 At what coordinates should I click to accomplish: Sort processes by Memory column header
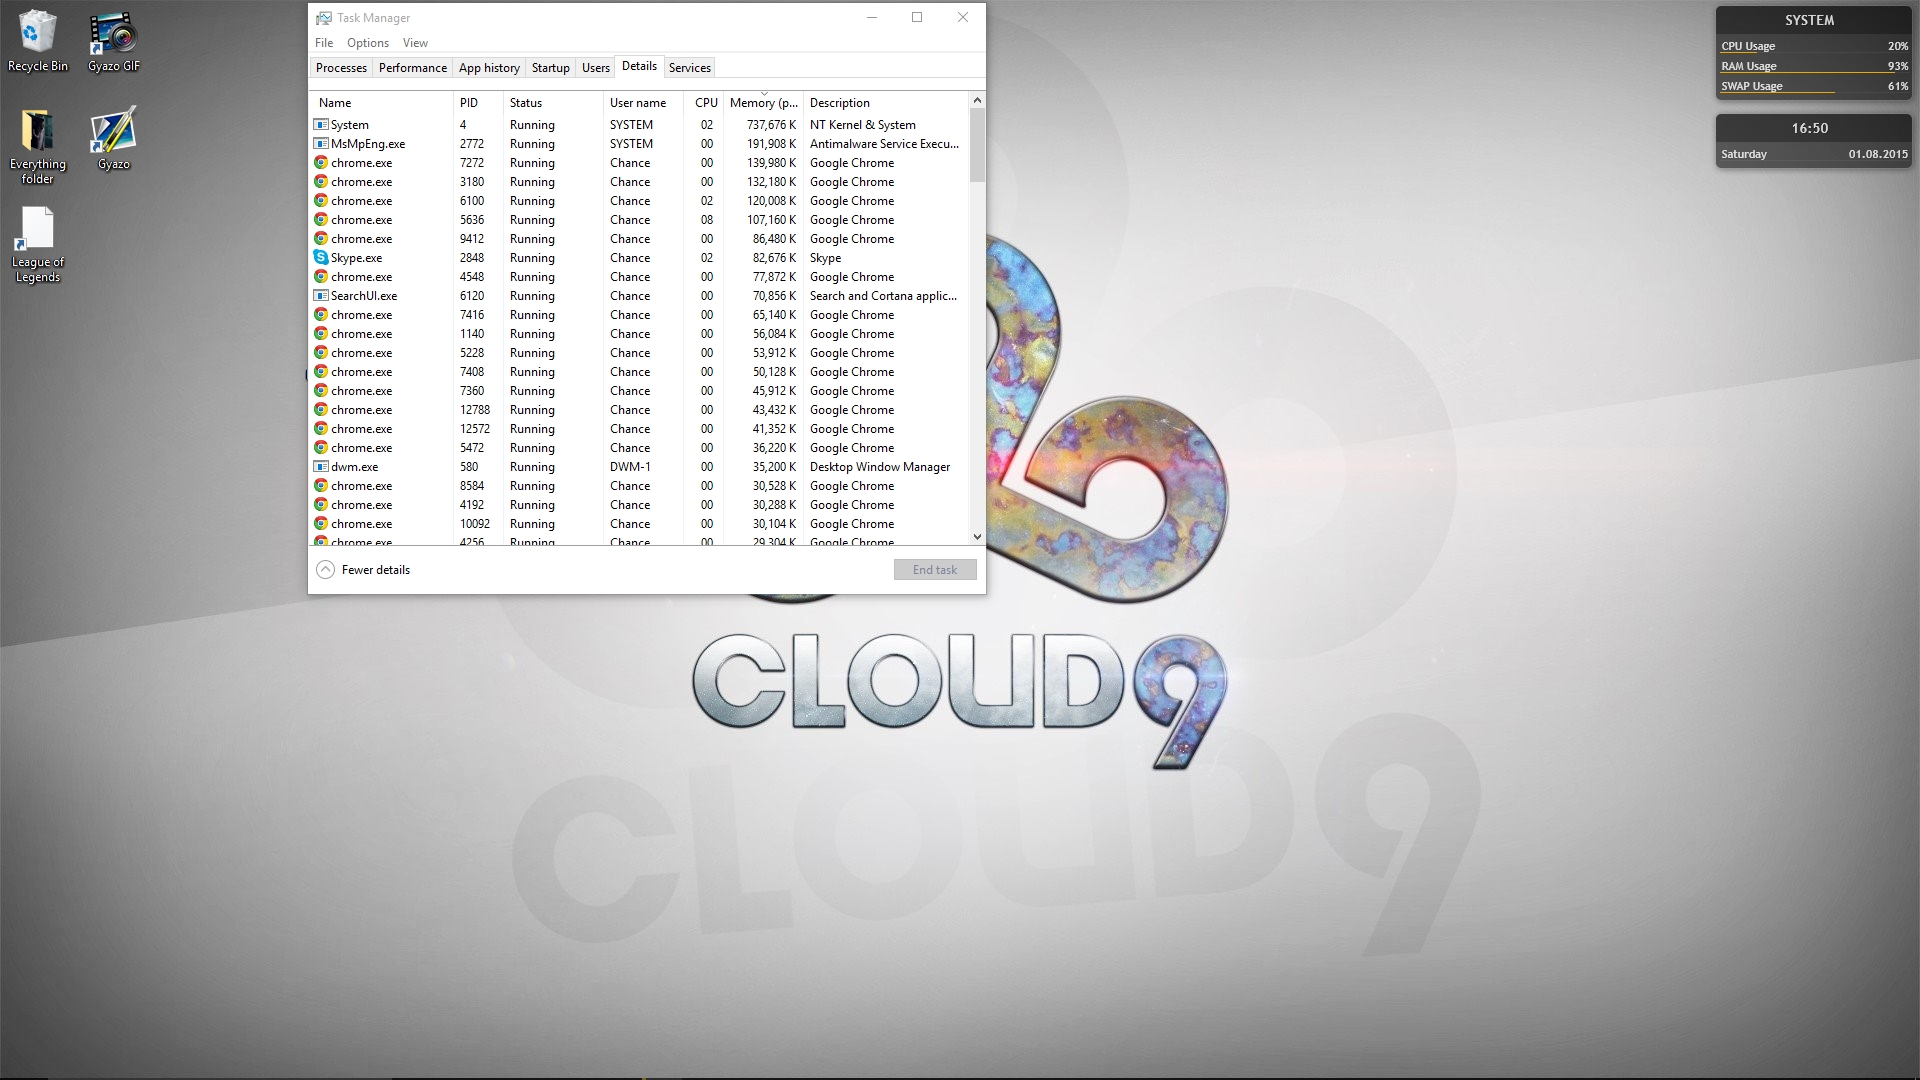coord(763,103)
